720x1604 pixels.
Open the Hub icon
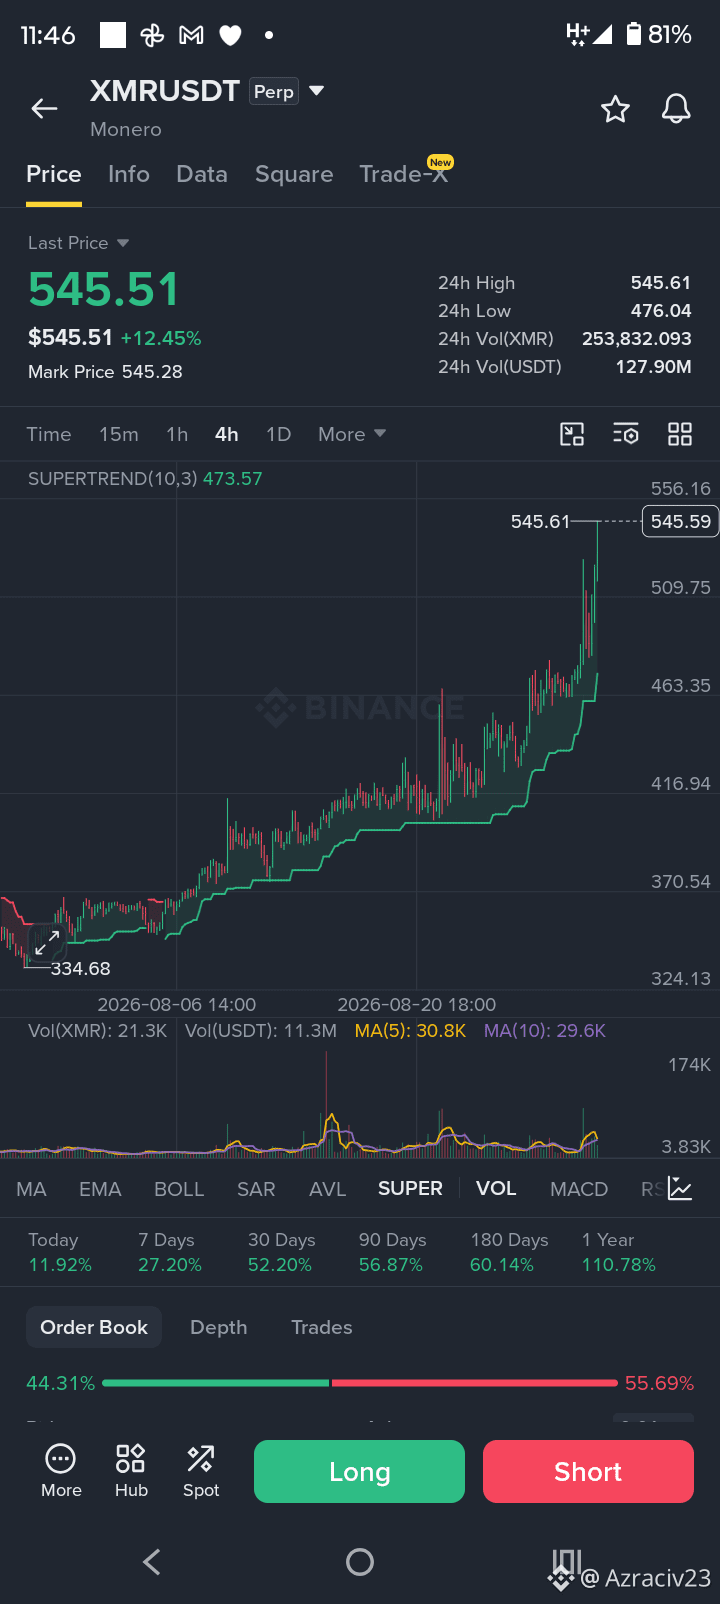(131, 1471)
